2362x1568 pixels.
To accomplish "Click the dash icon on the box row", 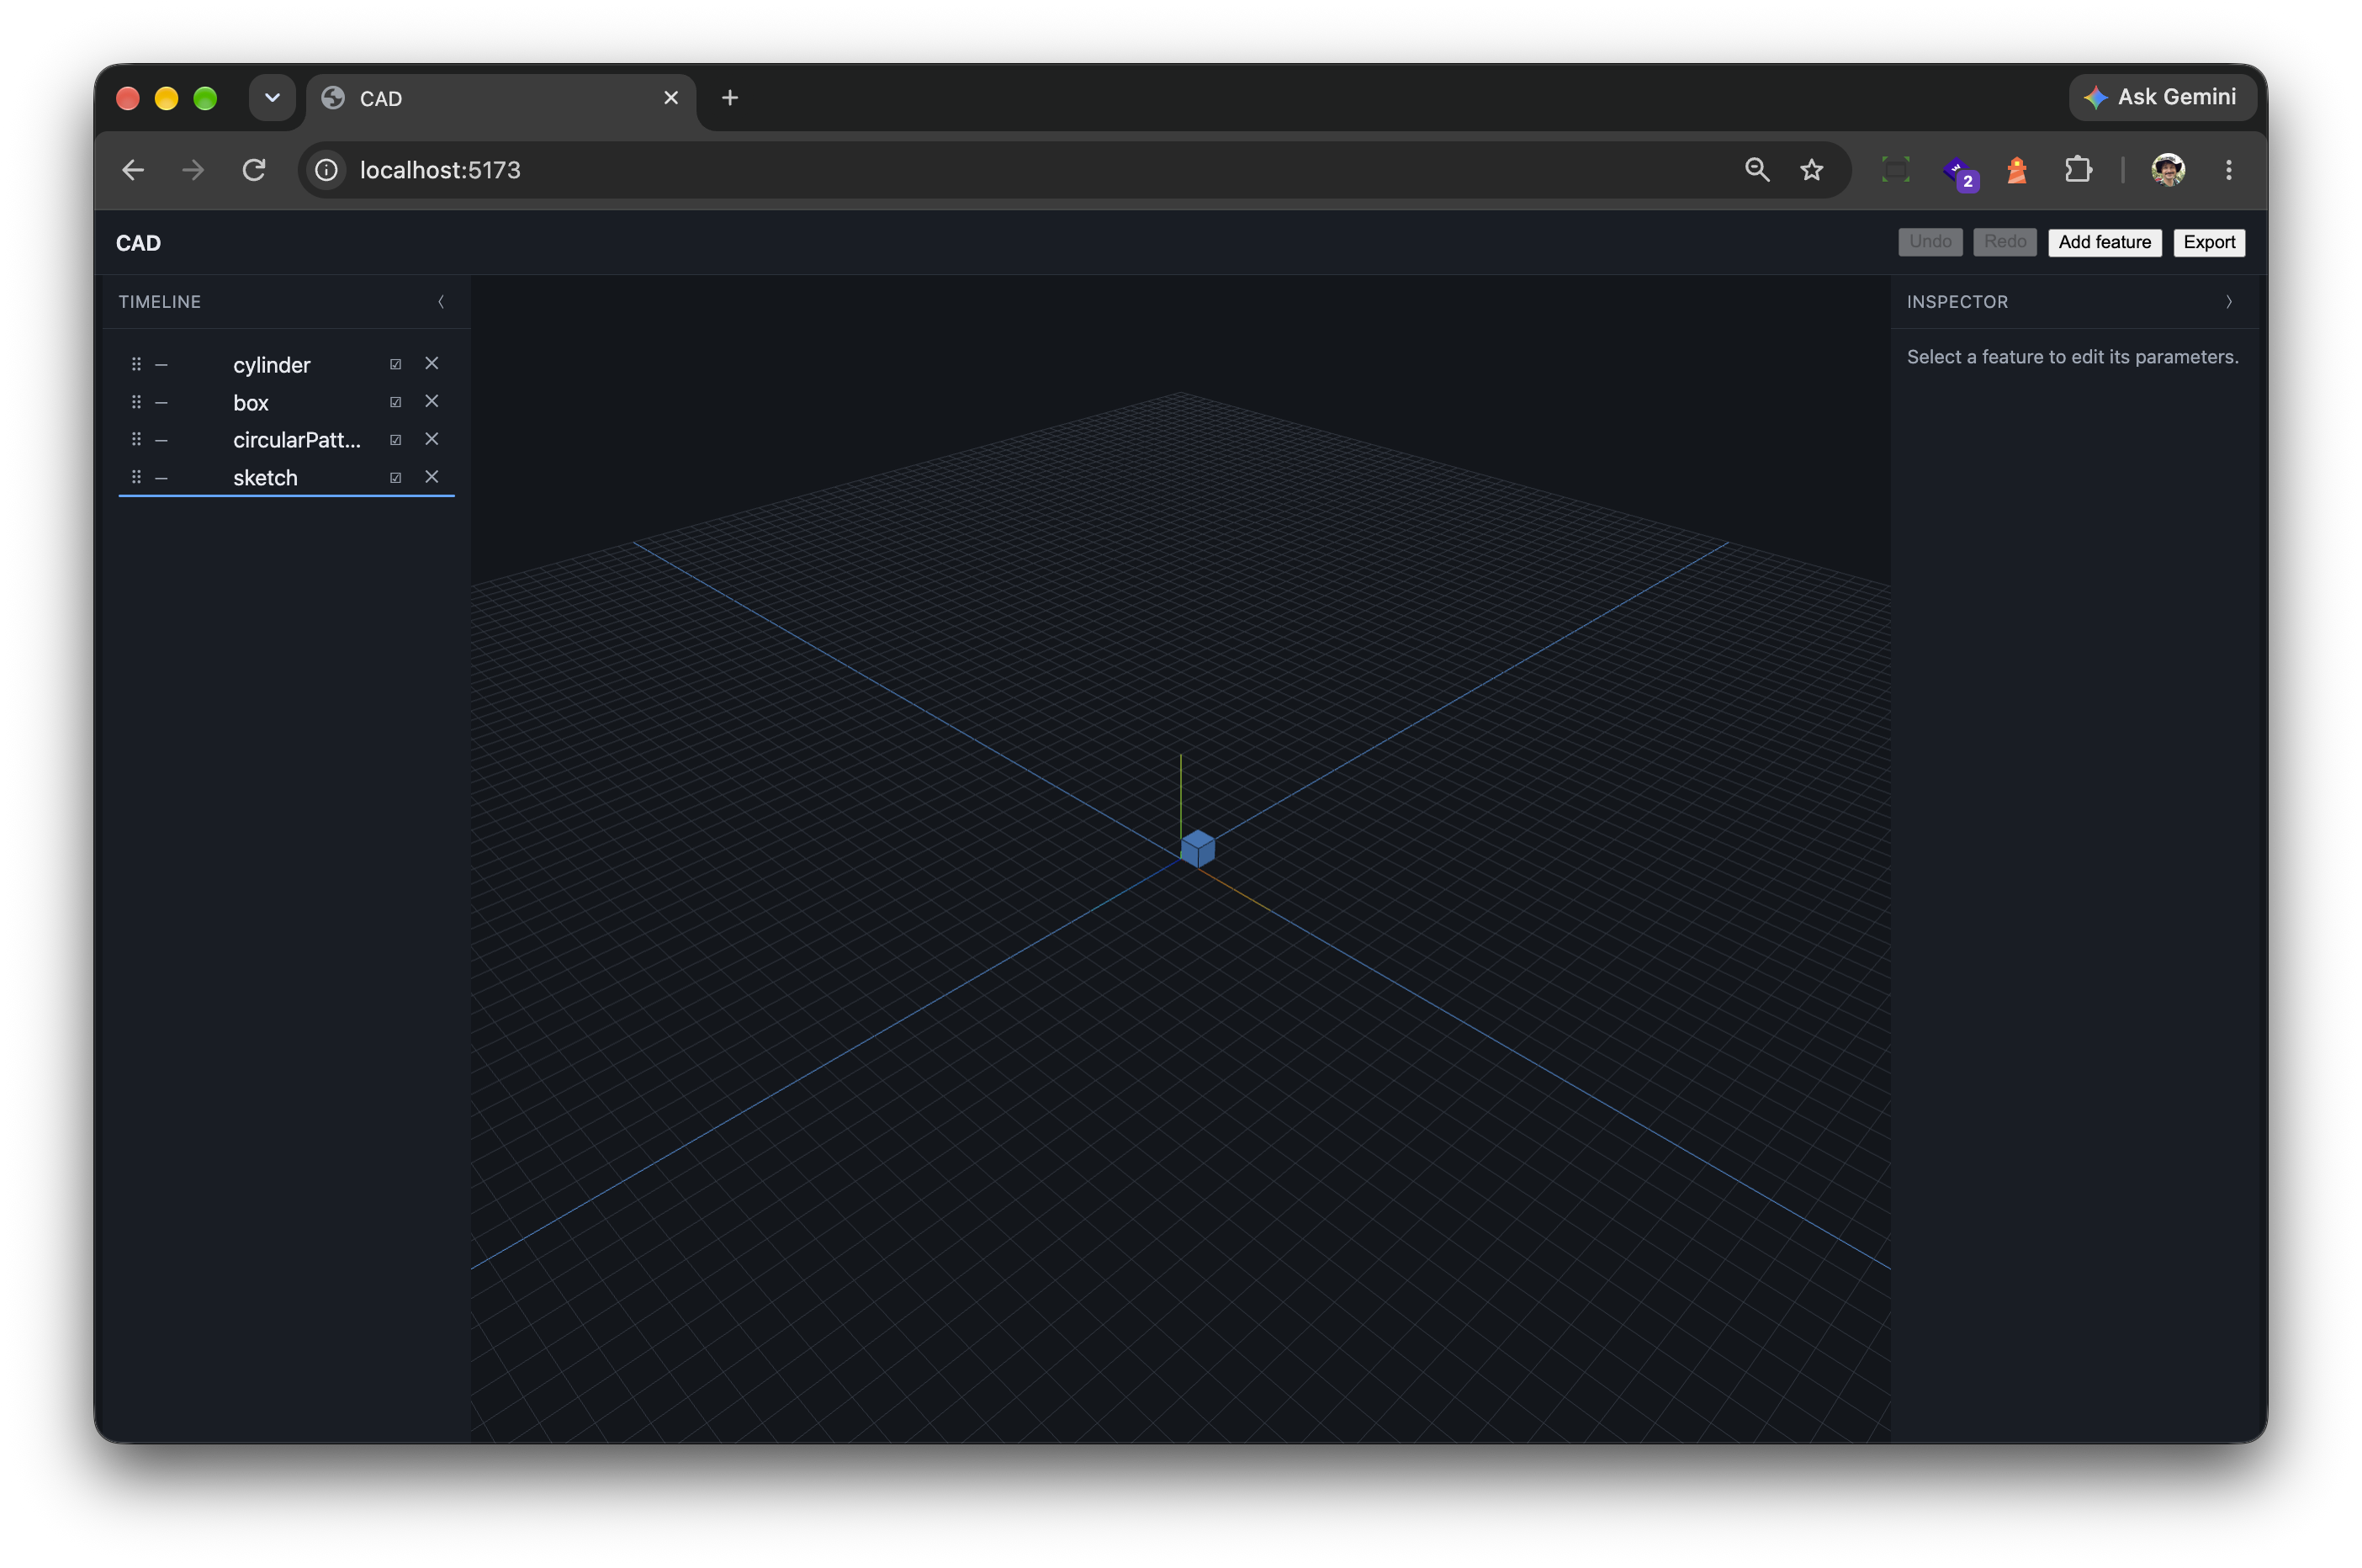I will point(161,403).
